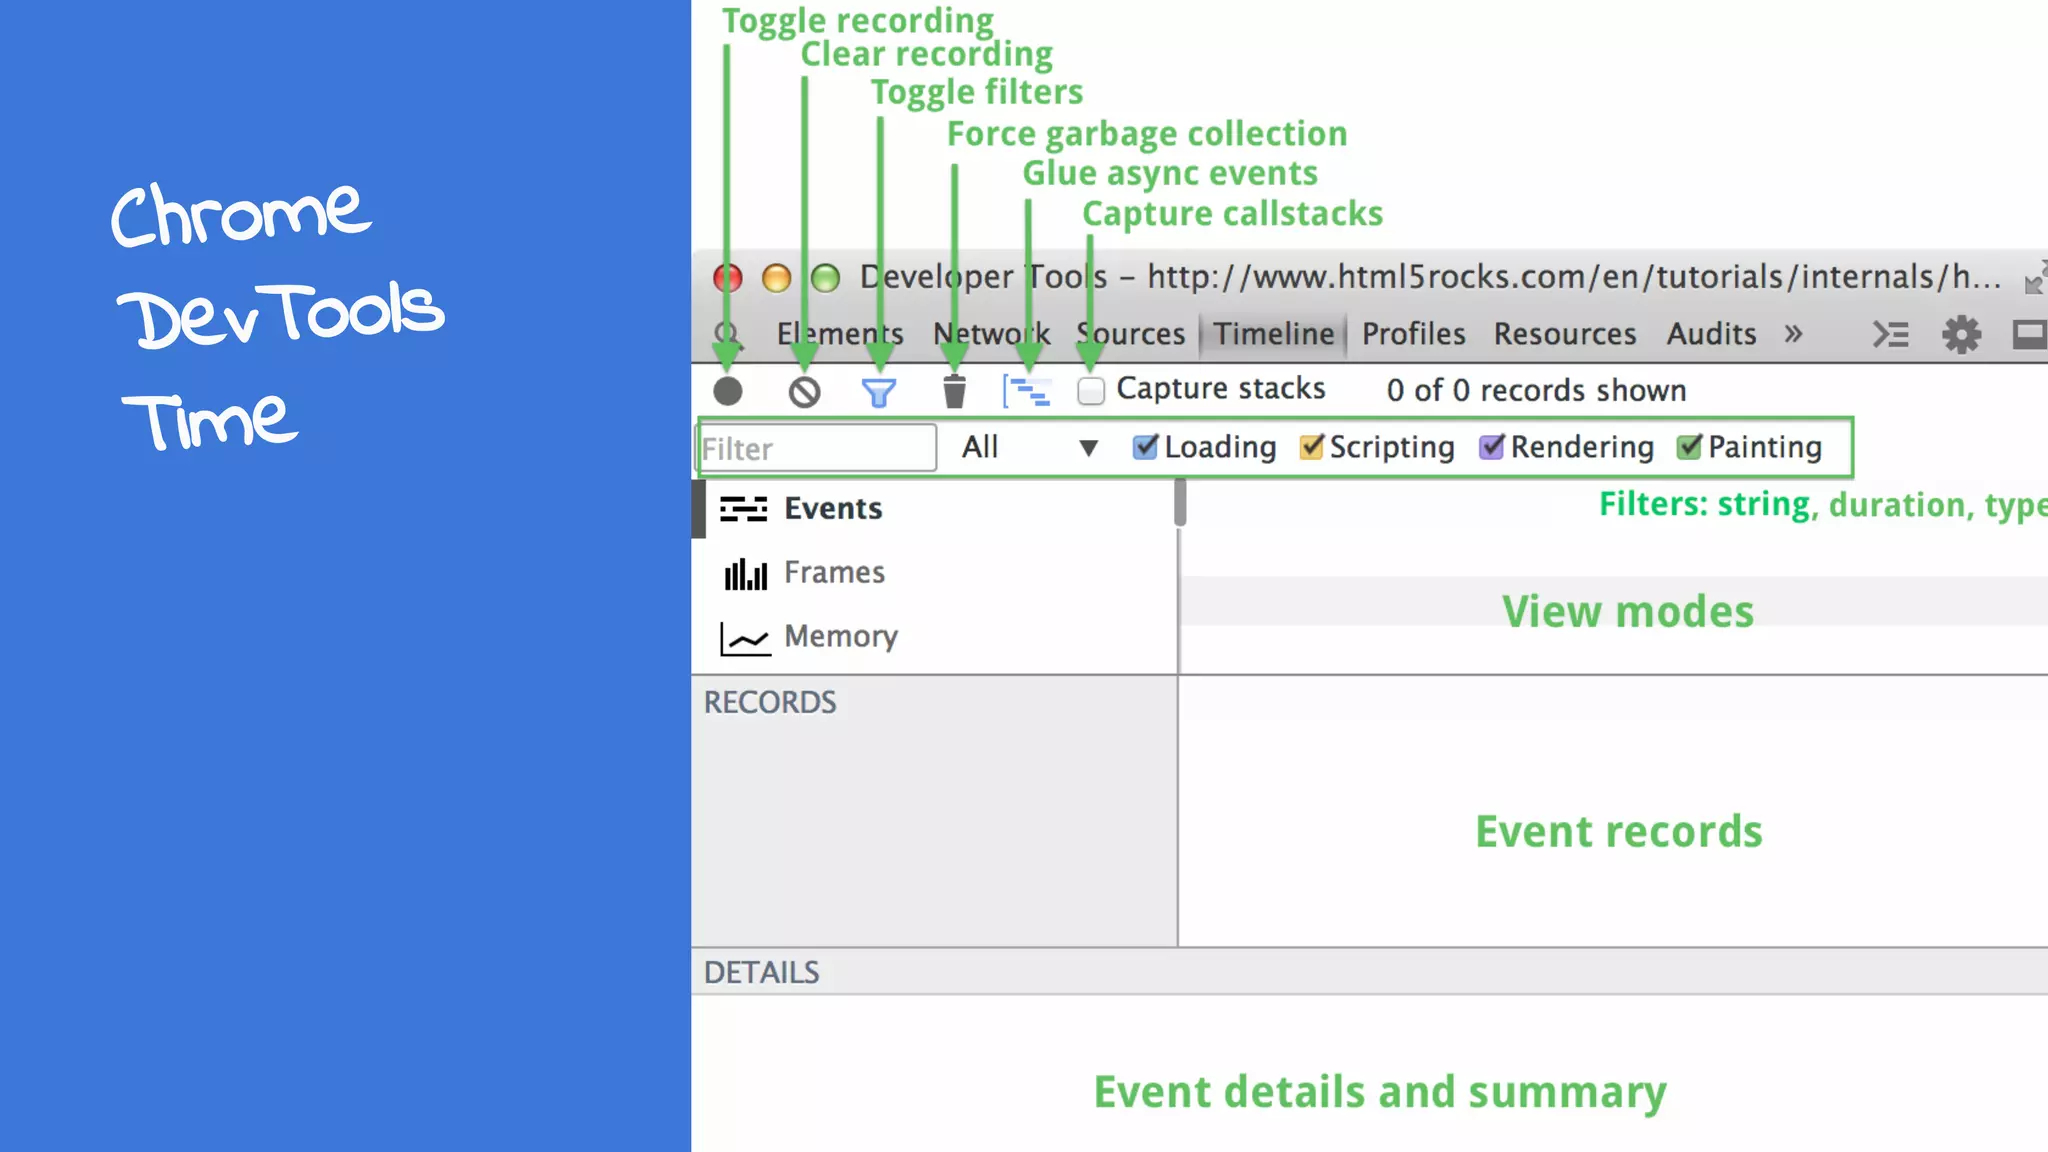
Task: Switch to the Network tab
Action: tap(991, 334)
